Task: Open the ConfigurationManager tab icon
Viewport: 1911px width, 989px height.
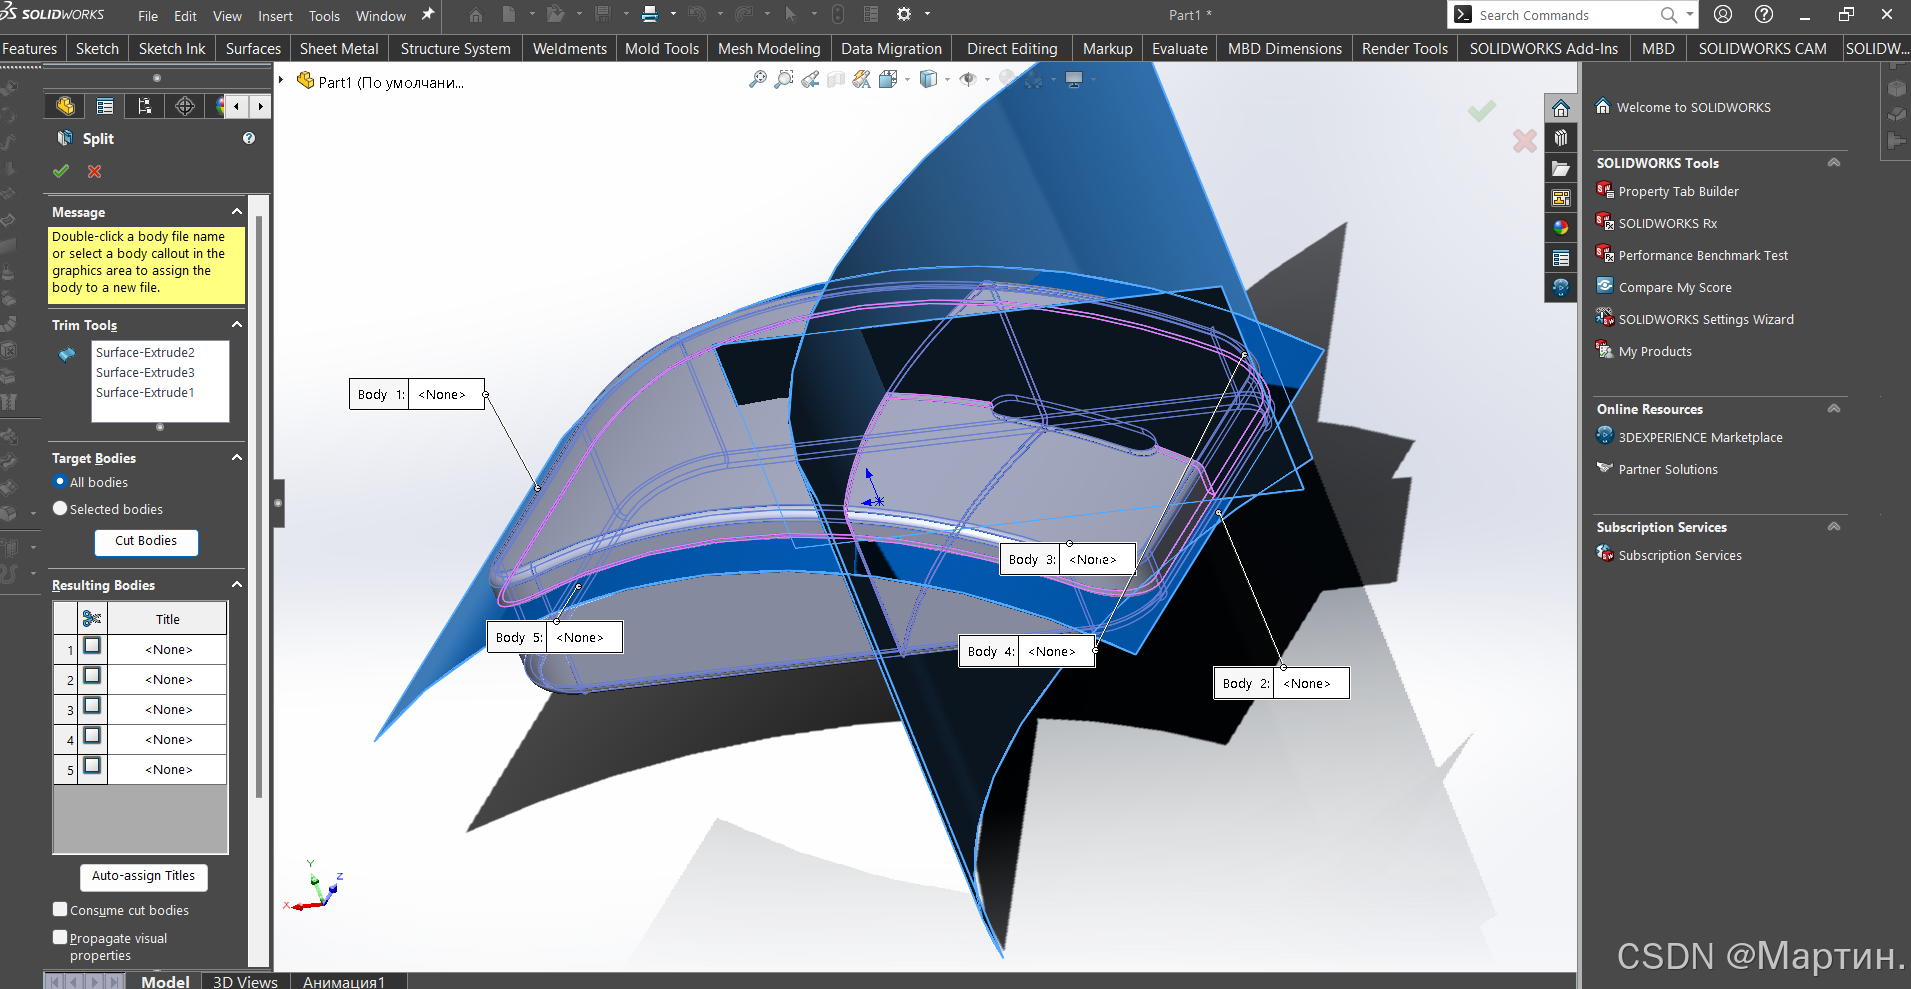Action: (145, 106)
